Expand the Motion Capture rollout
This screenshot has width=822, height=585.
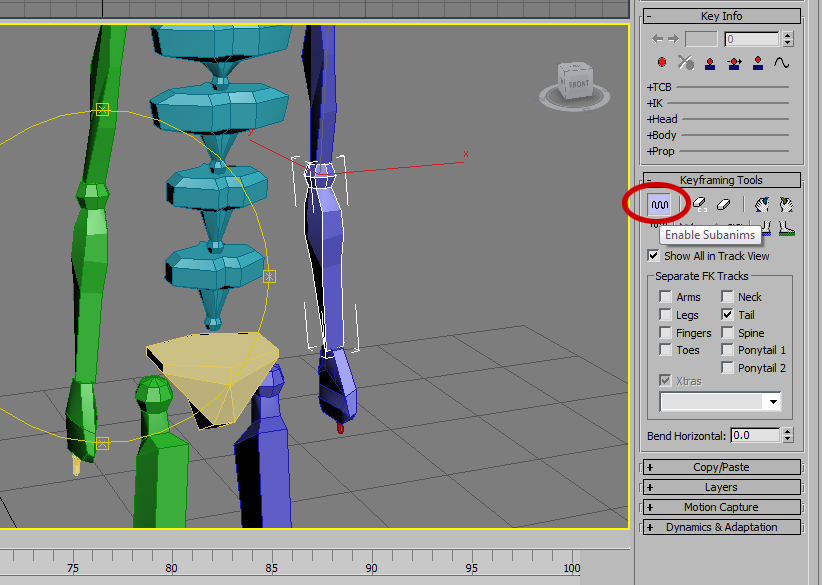point(720,507)
